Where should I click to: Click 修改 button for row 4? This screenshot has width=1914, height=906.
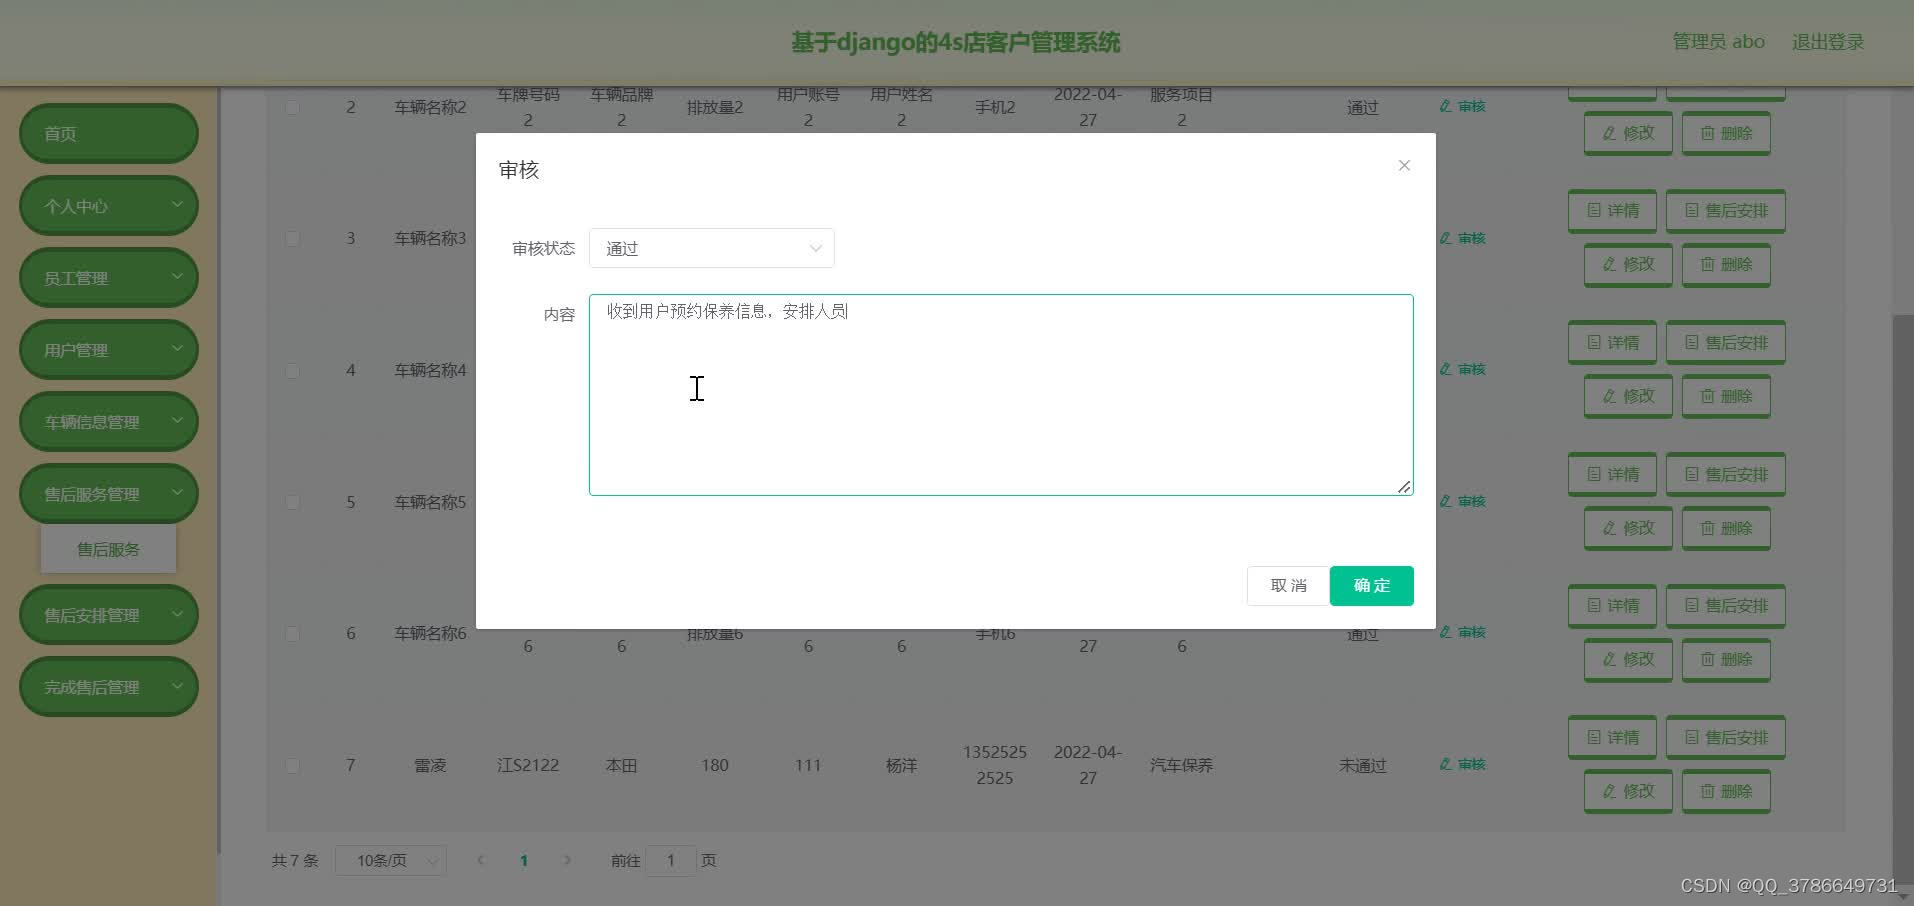tap(1628, 397)
